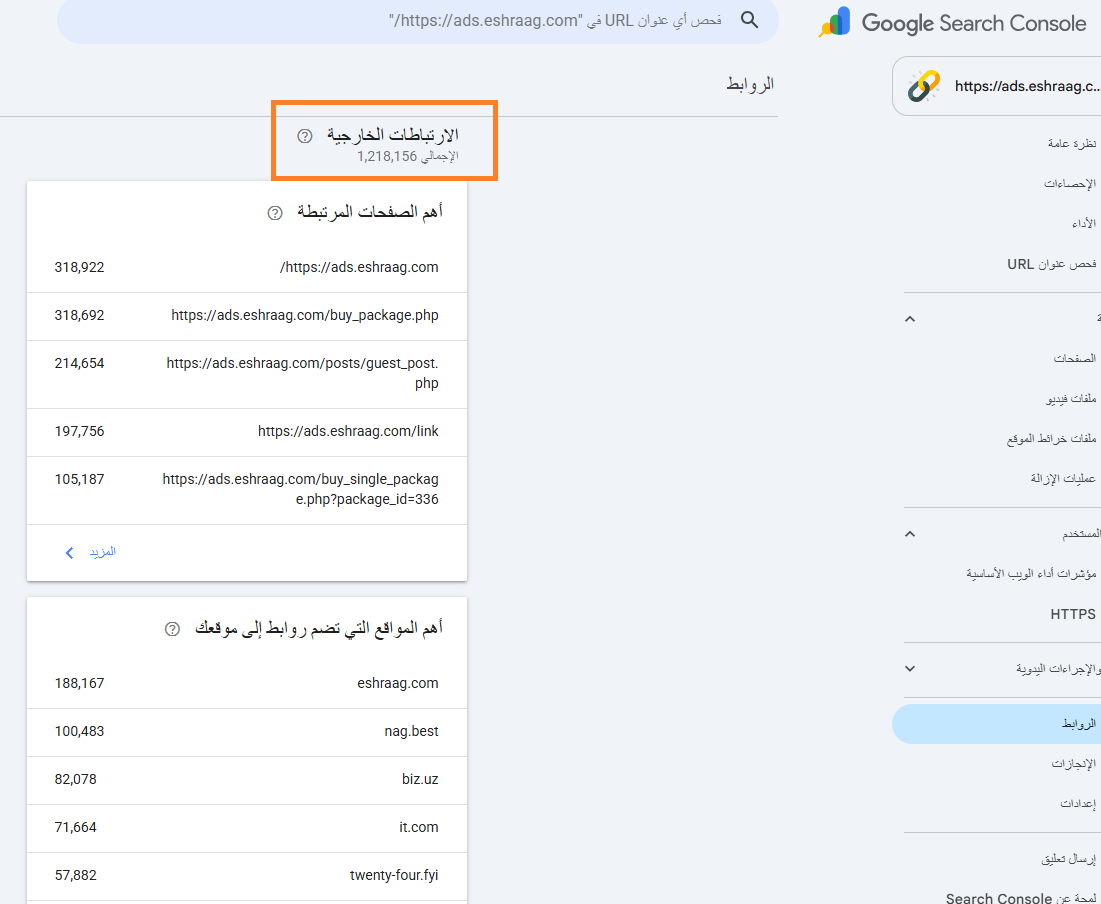Click the Google Search Console logo
1101x904 pixels.
pos(954,22)
